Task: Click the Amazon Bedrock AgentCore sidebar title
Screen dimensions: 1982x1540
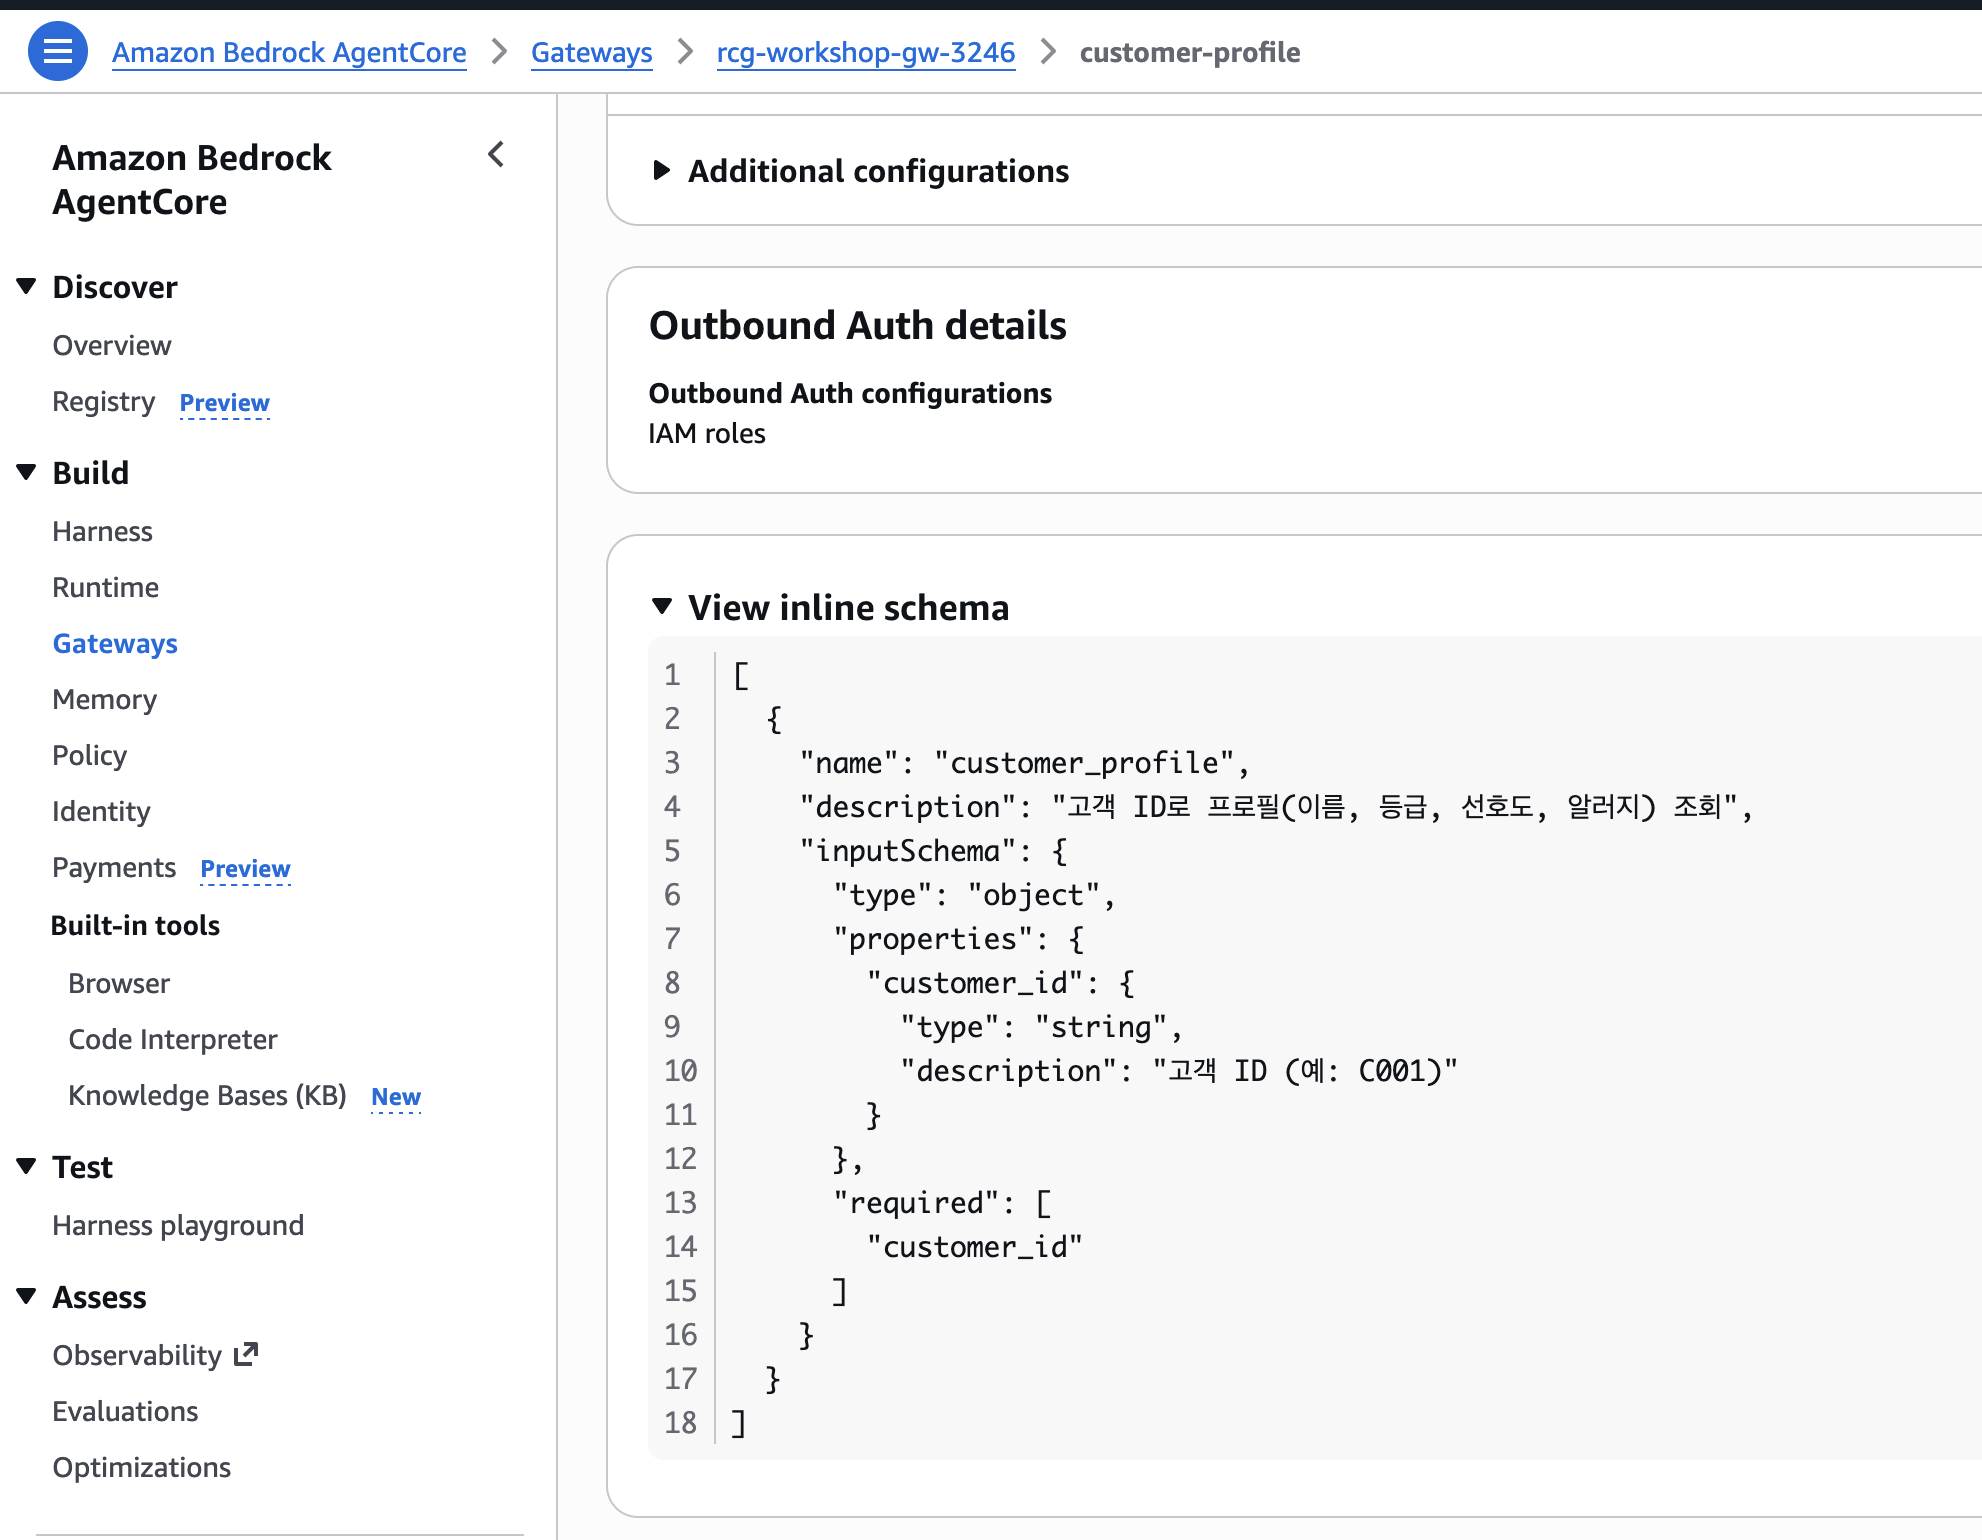Action: 192,180
